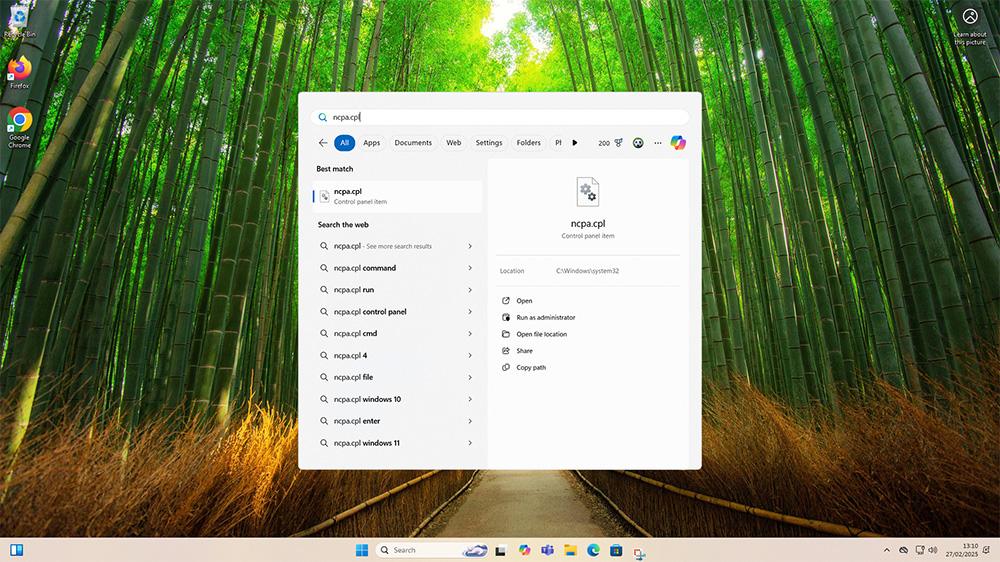Image resolution: width=1000 pixels, height=562 pixels.
Task: Open the Firefox desktop shortcut
Action: 19,72
